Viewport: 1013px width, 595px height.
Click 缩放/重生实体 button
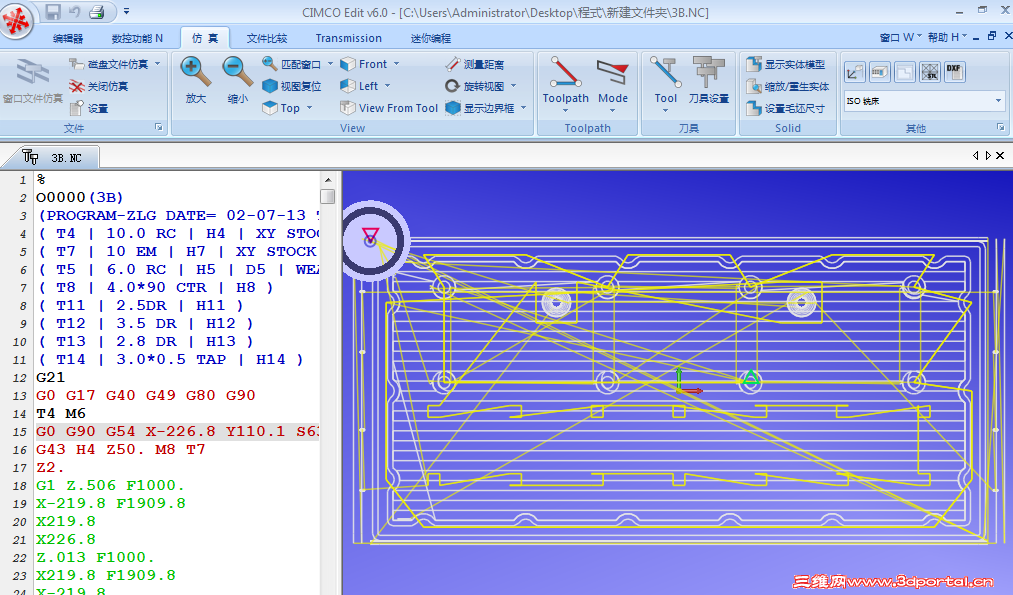tap(788, 86)
